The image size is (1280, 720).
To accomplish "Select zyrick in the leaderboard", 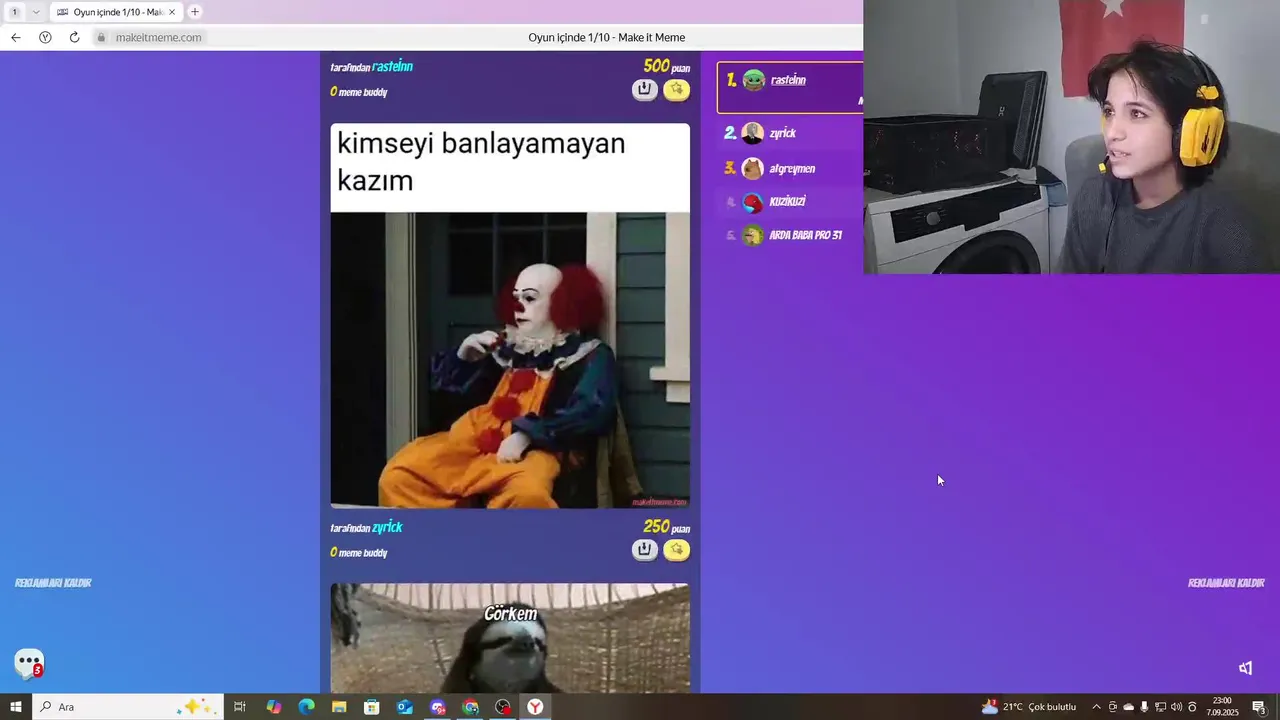I will [x=783, y=133].
